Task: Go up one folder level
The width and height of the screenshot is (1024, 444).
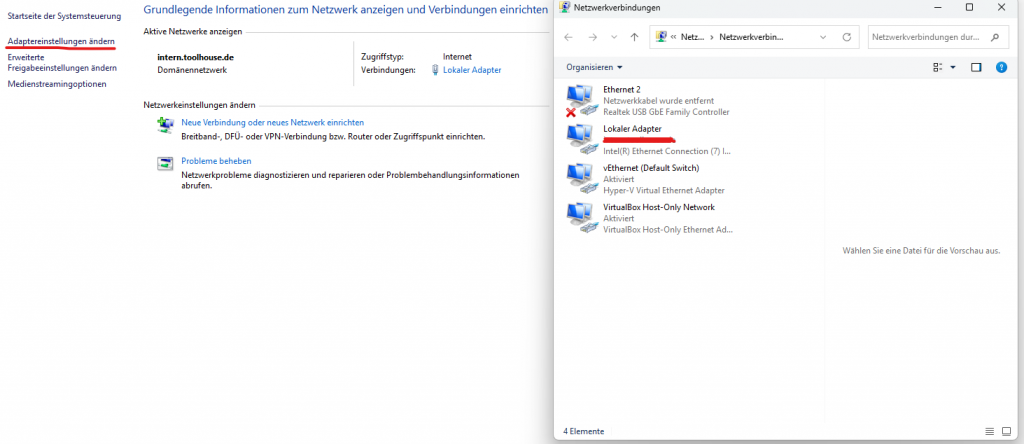Action: point(634,37)
